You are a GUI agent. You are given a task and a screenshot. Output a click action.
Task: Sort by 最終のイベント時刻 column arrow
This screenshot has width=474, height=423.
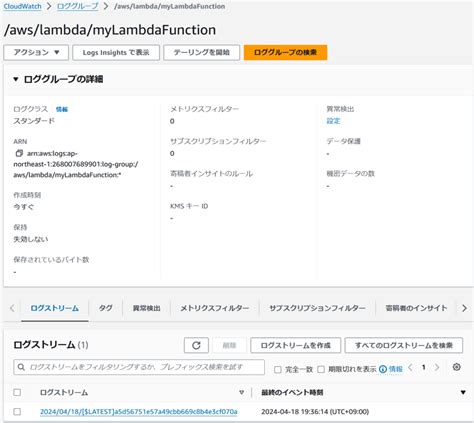click(x=463, y=392)
